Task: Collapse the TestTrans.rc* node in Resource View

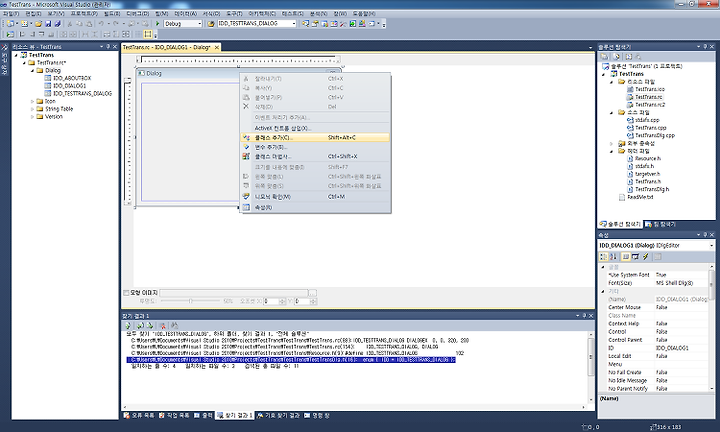Action: coord(24,62)
